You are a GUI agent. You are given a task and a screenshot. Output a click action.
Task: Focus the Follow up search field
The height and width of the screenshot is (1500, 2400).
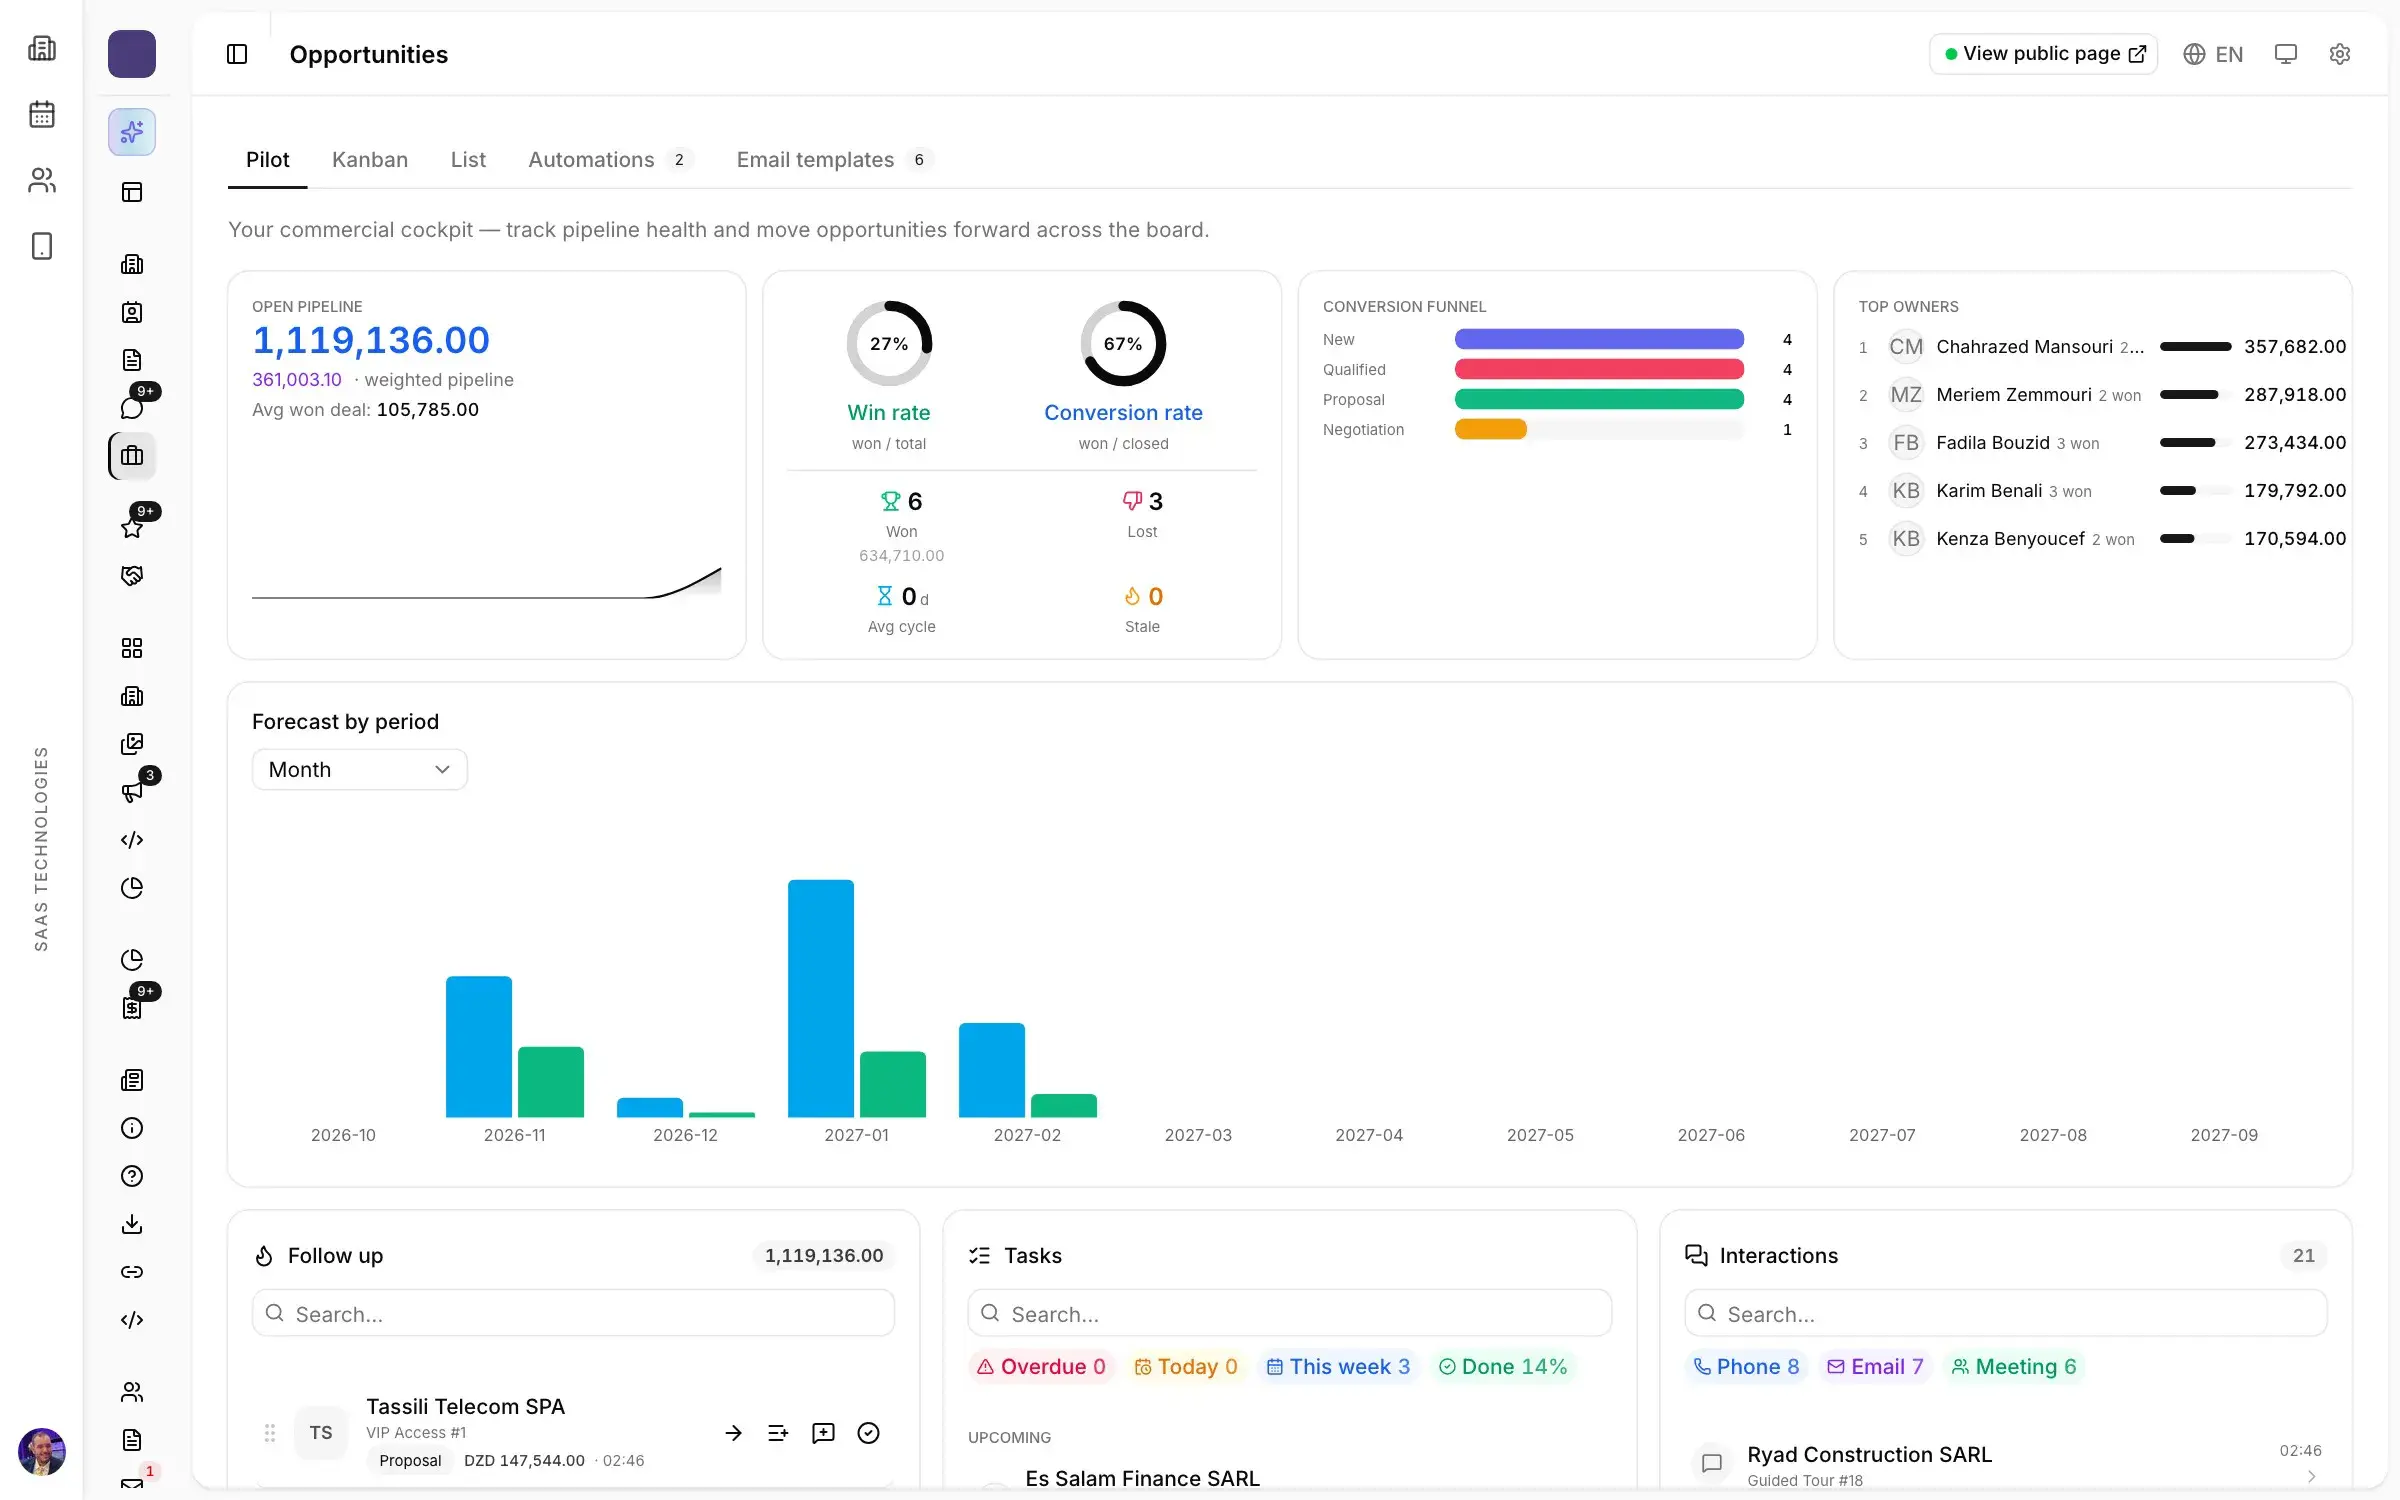pos(573,1313)
